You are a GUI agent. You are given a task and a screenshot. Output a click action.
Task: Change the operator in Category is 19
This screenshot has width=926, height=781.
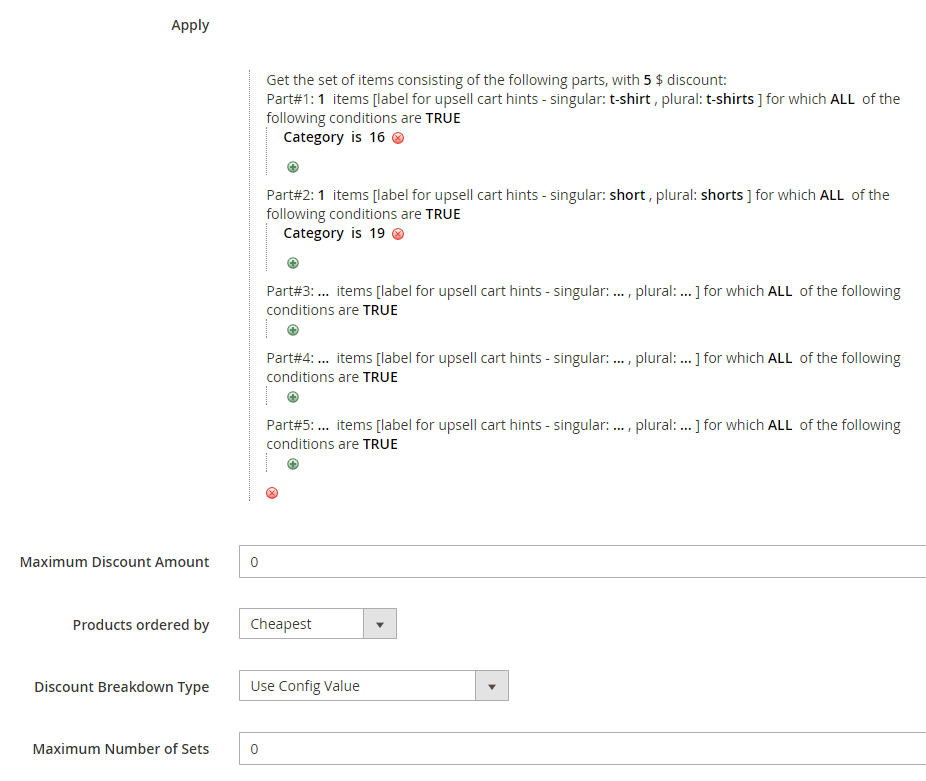(356, 234)
